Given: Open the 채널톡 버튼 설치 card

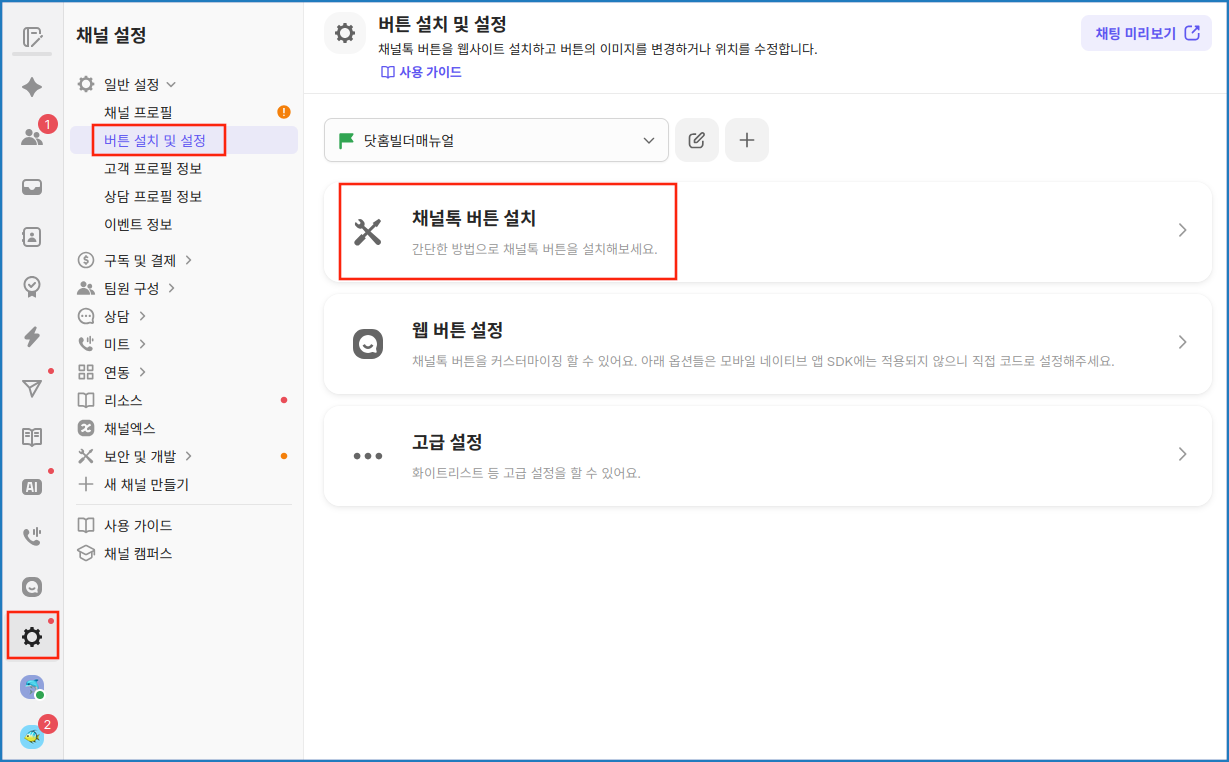Looking at the screenshot, I should coord(768,231).
